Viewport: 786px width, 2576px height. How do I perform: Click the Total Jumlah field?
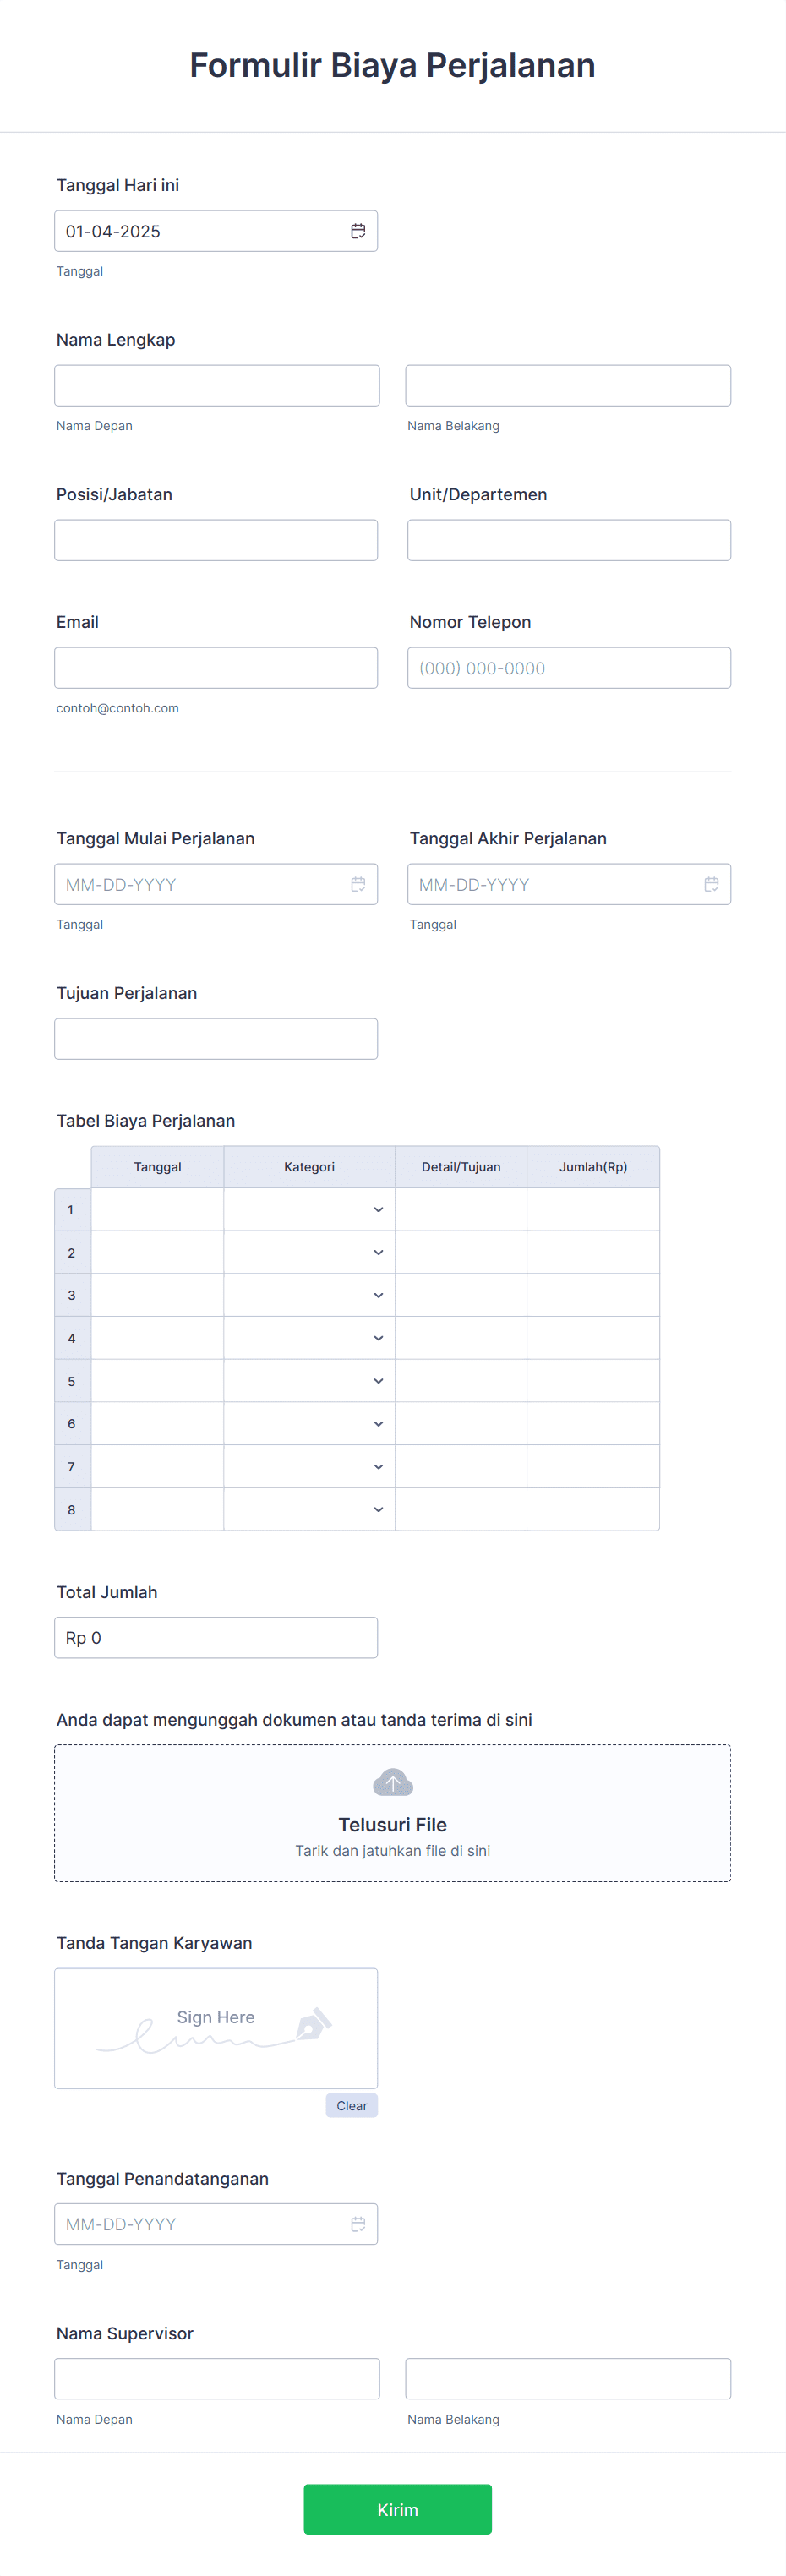coord(216,1638)
